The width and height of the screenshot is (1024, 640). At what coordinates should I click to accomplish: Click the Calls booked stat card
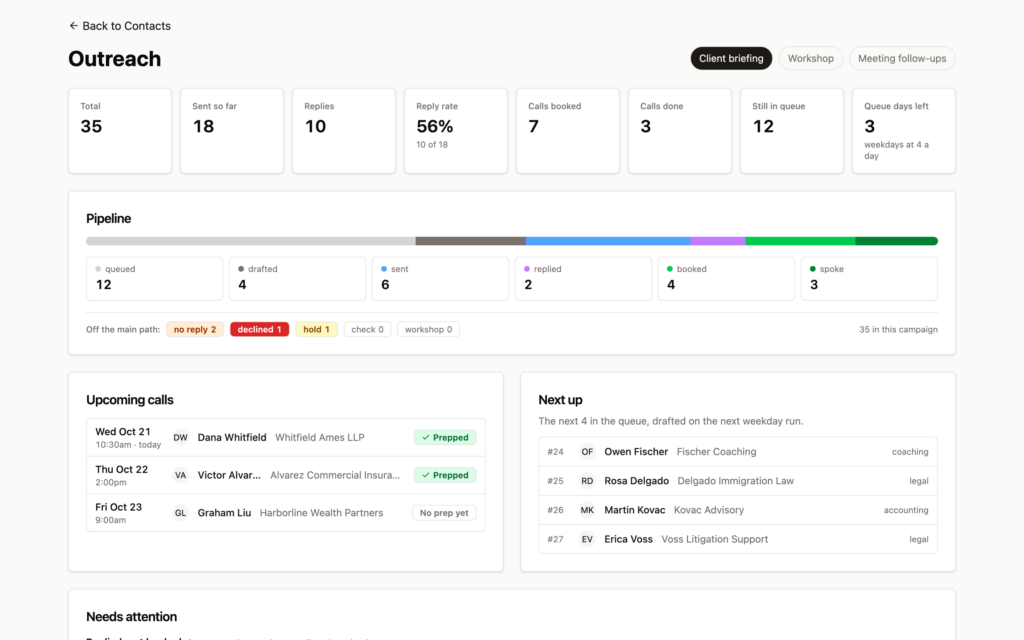(x=568, y=131)
